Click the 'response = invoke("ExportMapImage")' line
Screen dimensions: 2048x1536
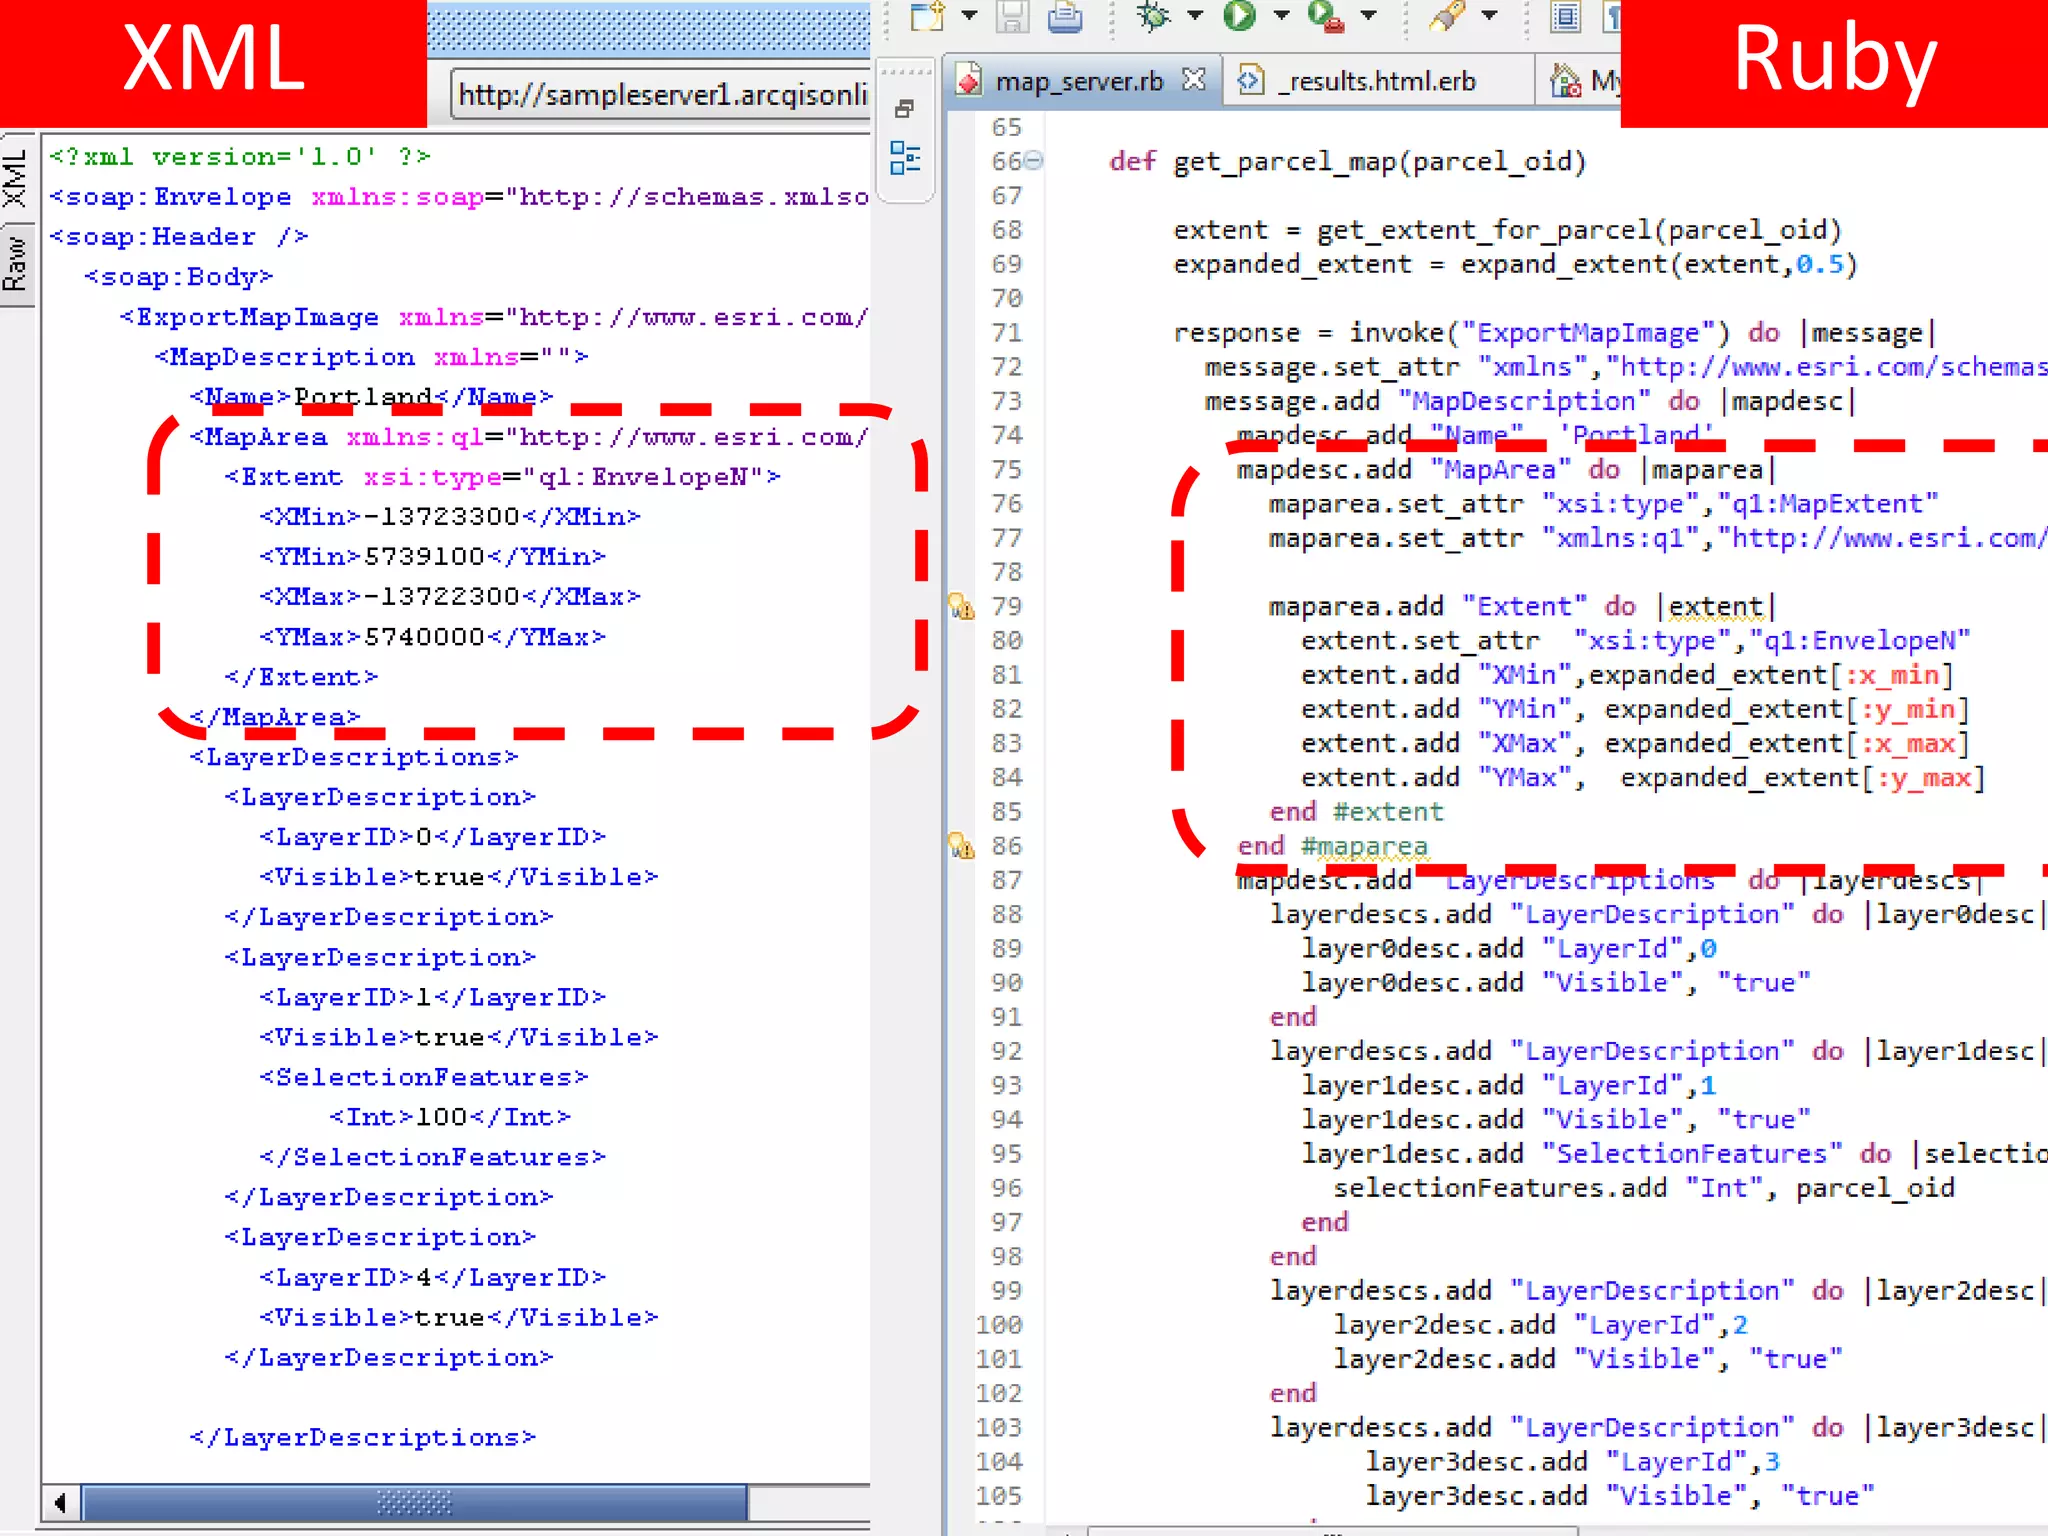(1555, 332)
